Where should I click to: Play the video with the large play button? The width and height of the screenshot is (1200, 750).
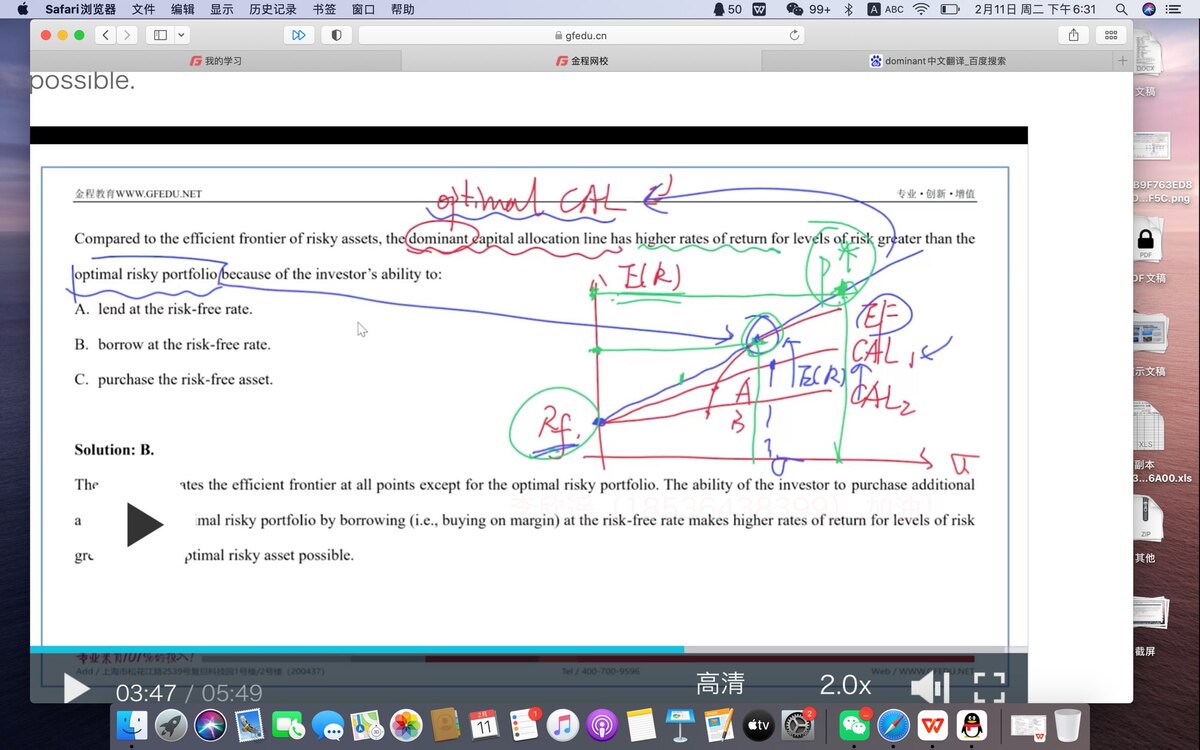144,525
